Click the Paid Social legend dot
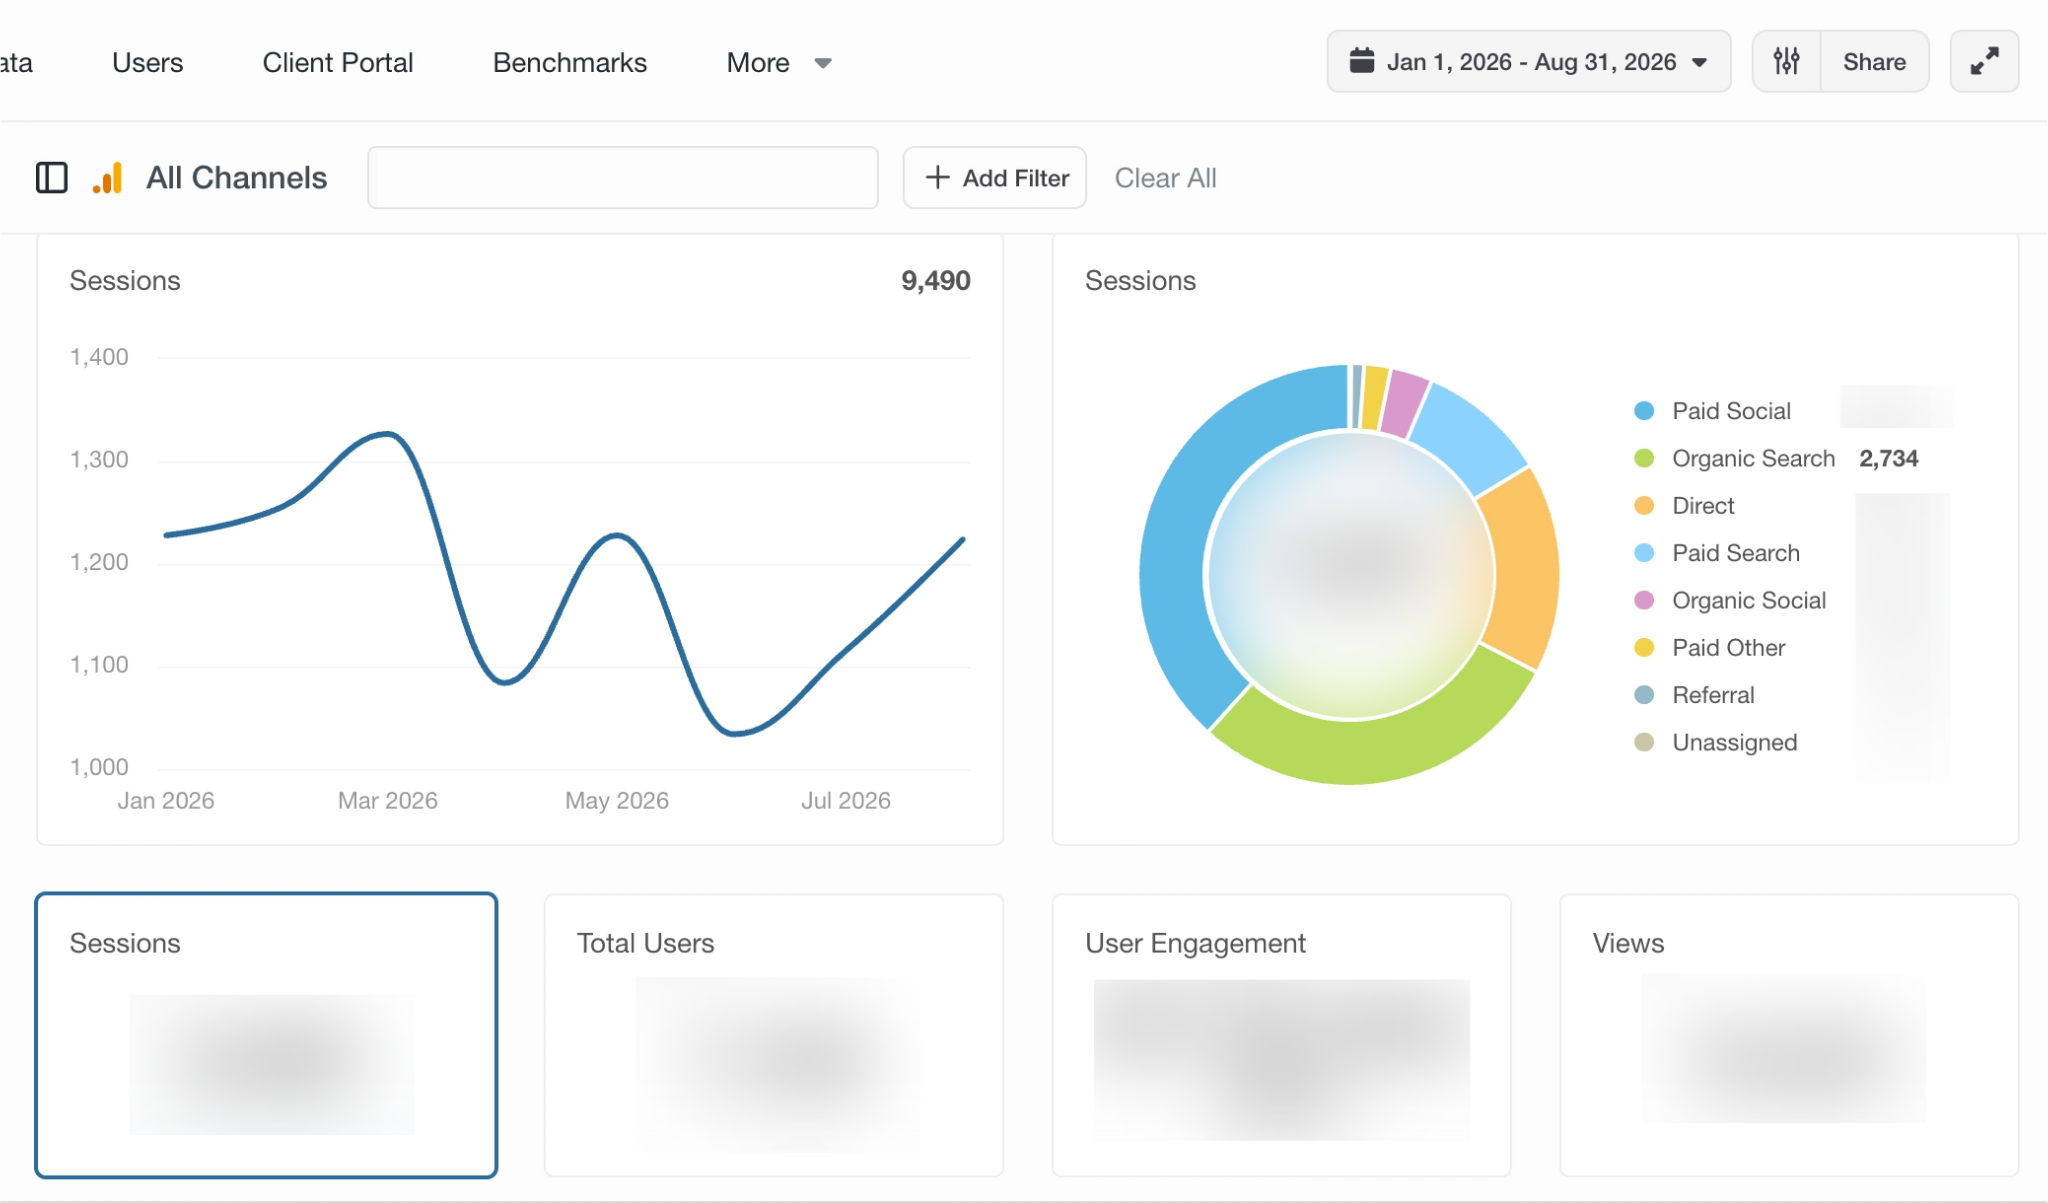Image resolution: width=2048 pixels, height=1203 pixels. click(x=1644, y=411)
